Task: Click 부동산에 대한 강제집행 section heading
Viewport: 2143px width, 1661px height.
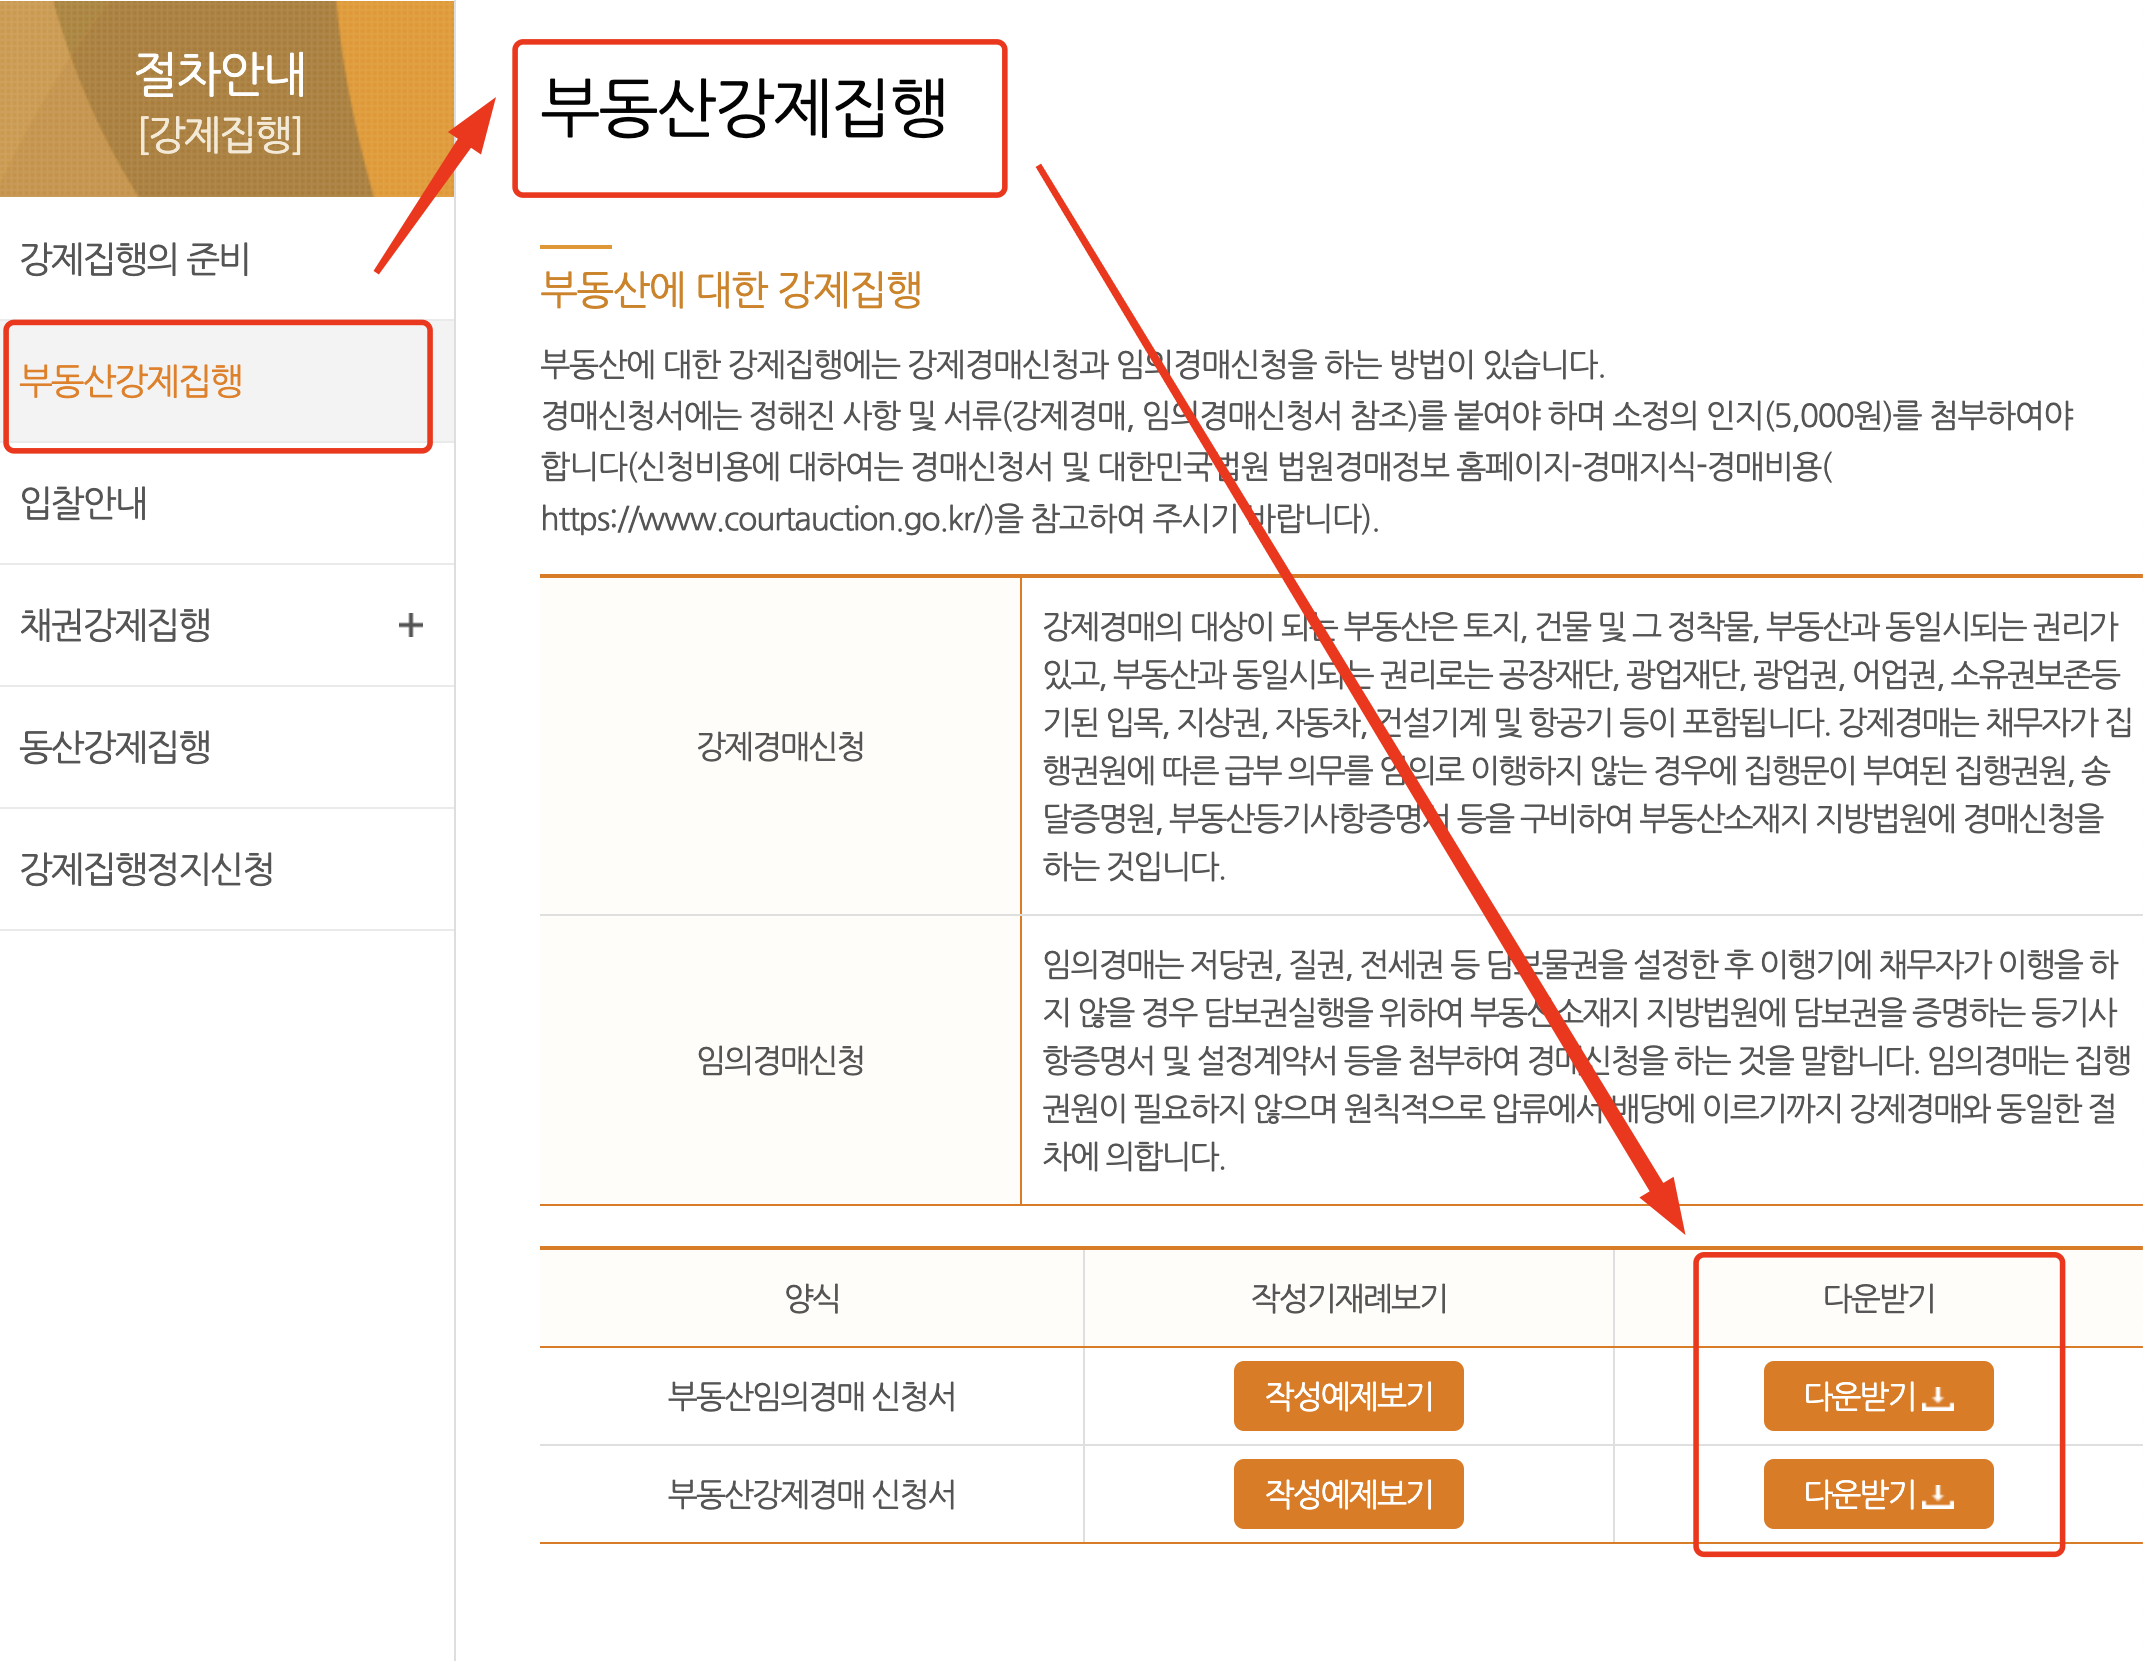Action: click(x=730, y=290)
